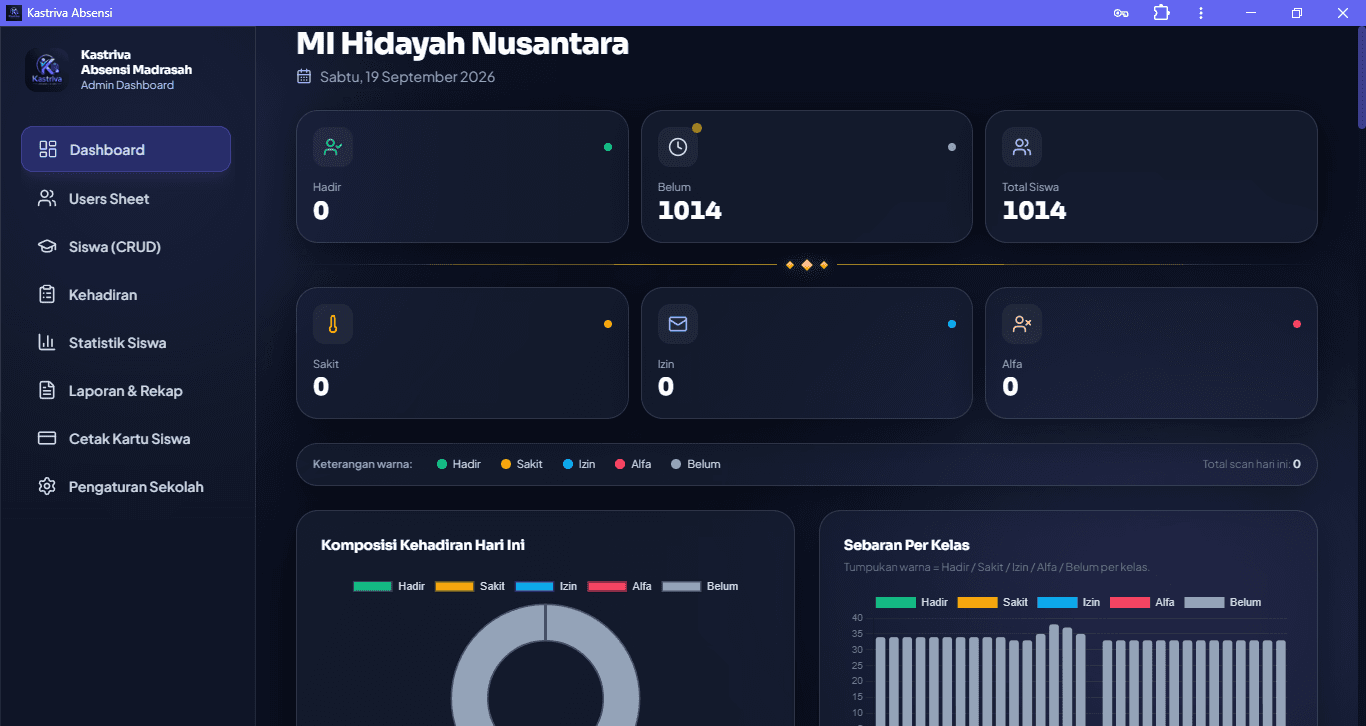Image resolution: width=1366 pixels, height=726 pixels.
Task: Click the Cetak Kartu Siswa card icon
Action: tap(47, 438)
